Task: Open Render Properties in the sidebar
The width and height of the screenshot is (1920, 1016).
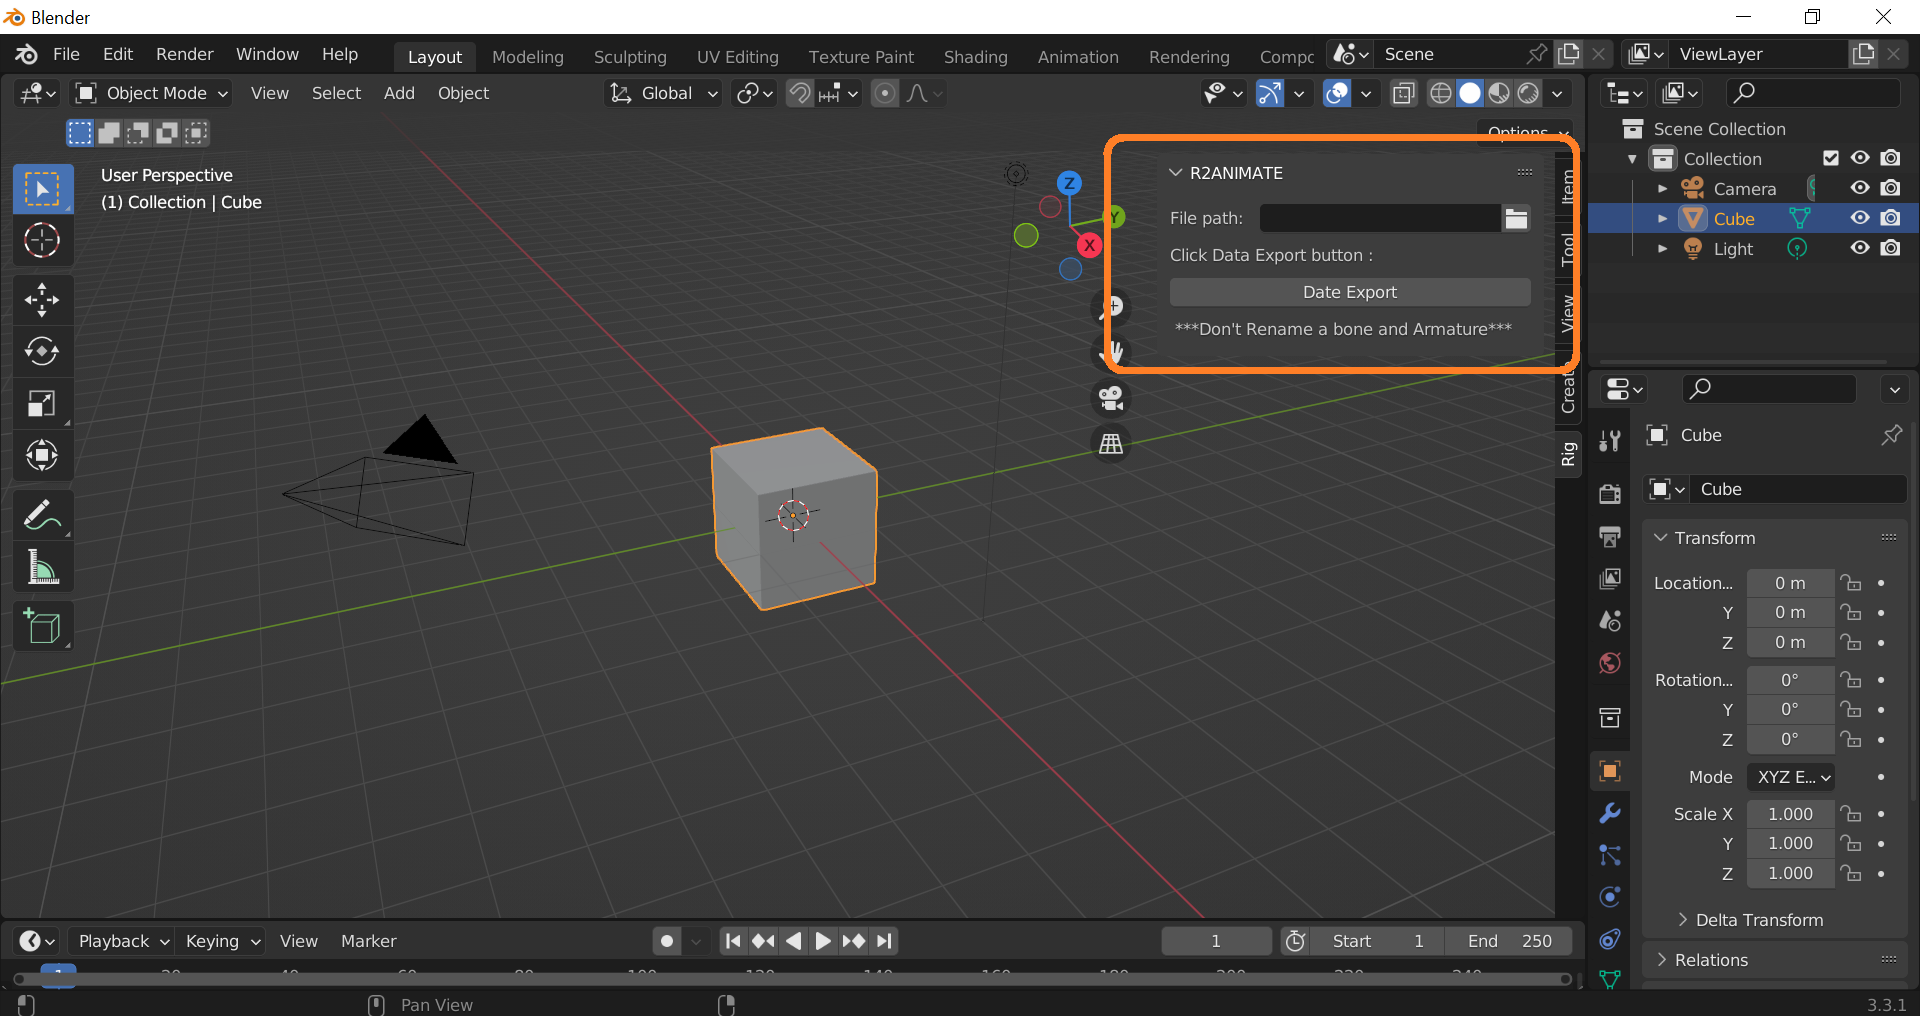Action: click(1610, 493)
